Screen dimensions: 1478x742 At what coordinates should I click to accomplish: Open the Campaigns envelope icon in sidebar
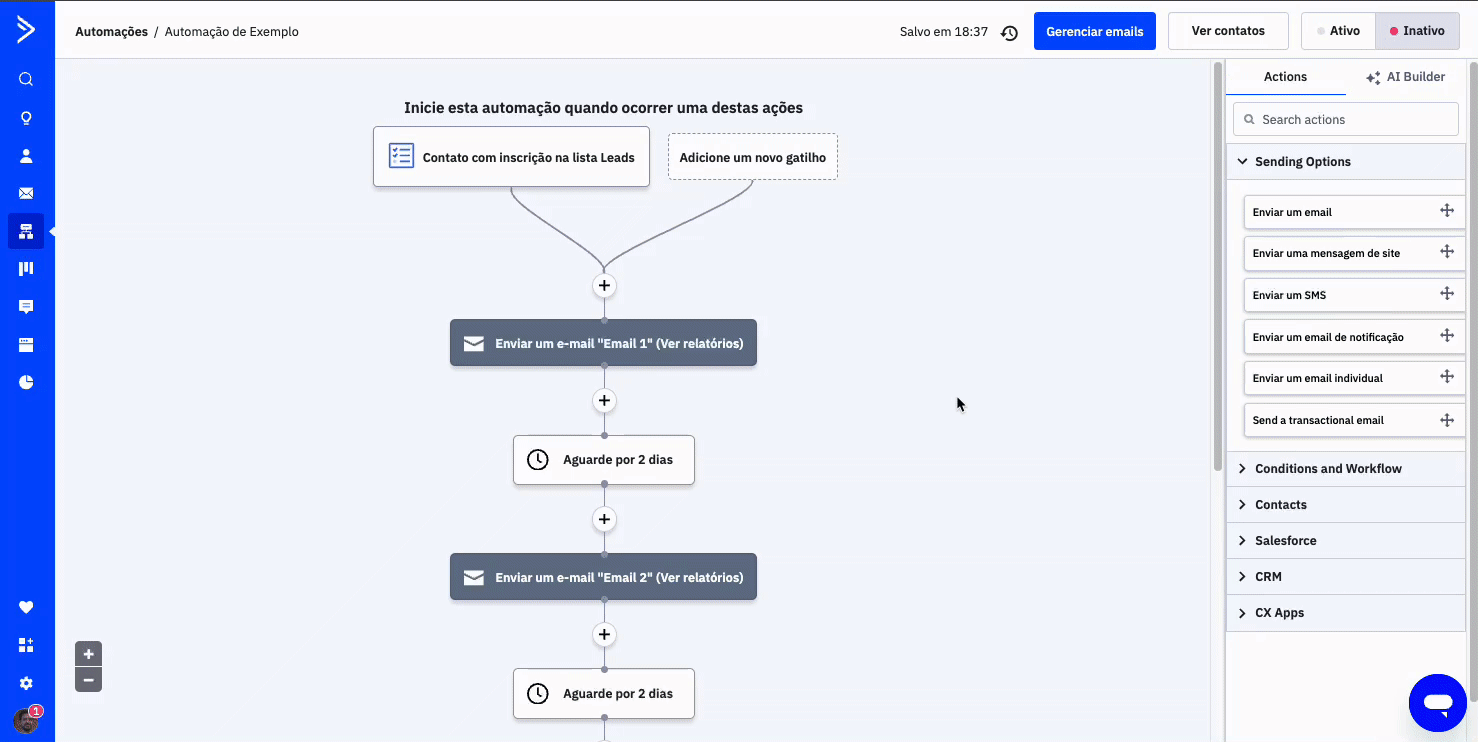(26, 193)
